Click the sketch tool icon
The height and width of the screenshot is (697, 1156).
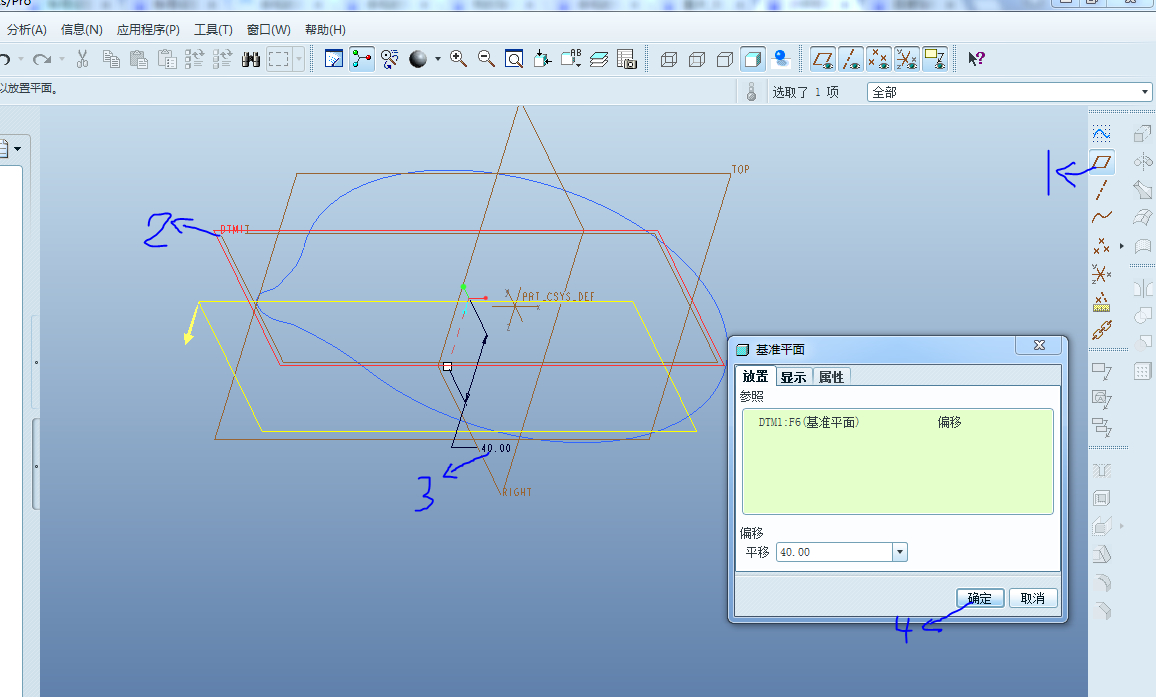1101,133
